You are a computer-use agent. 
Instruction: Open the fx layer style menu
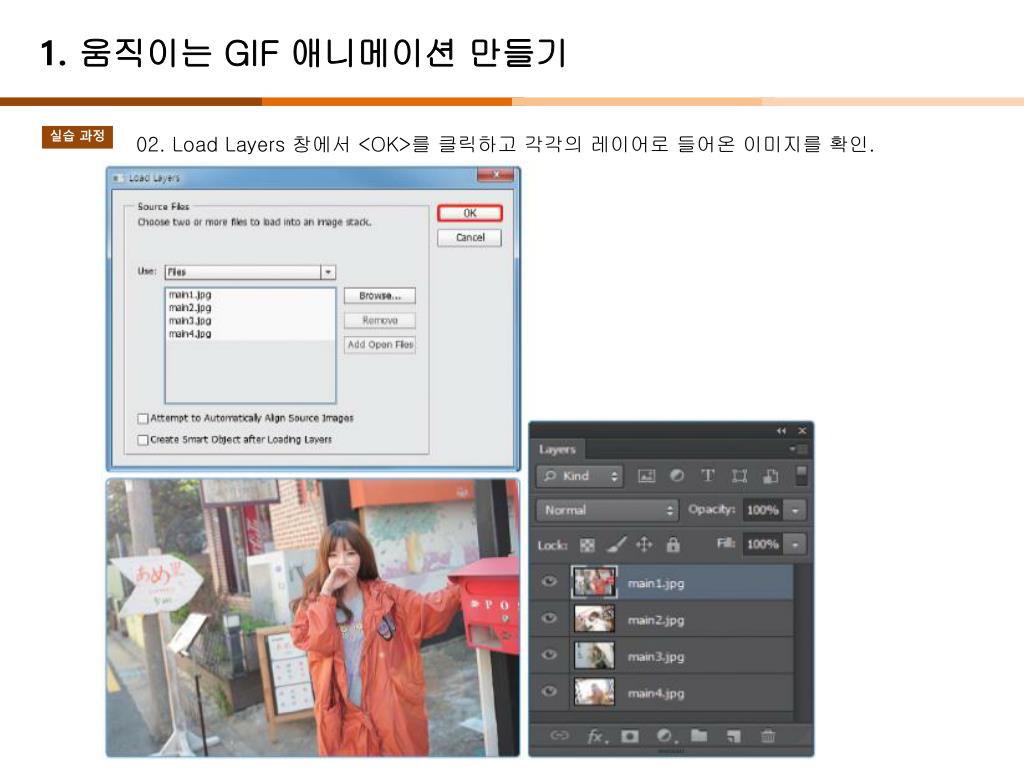[x=597, y=737]
